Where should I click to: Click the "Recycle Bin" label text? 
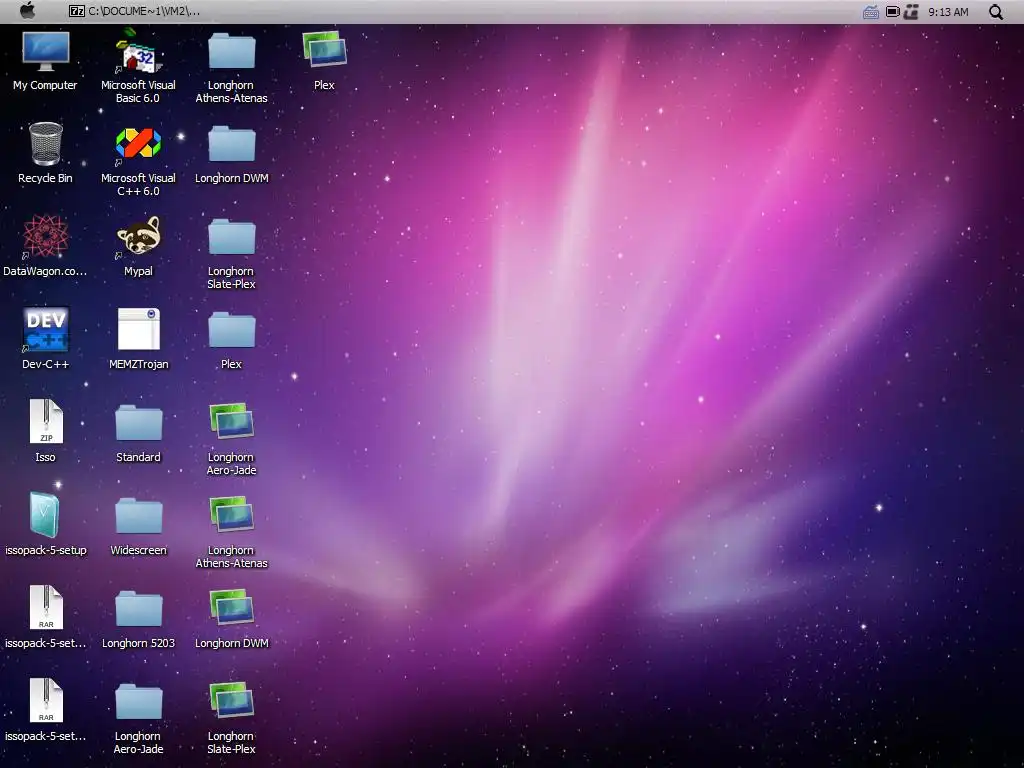45,178
